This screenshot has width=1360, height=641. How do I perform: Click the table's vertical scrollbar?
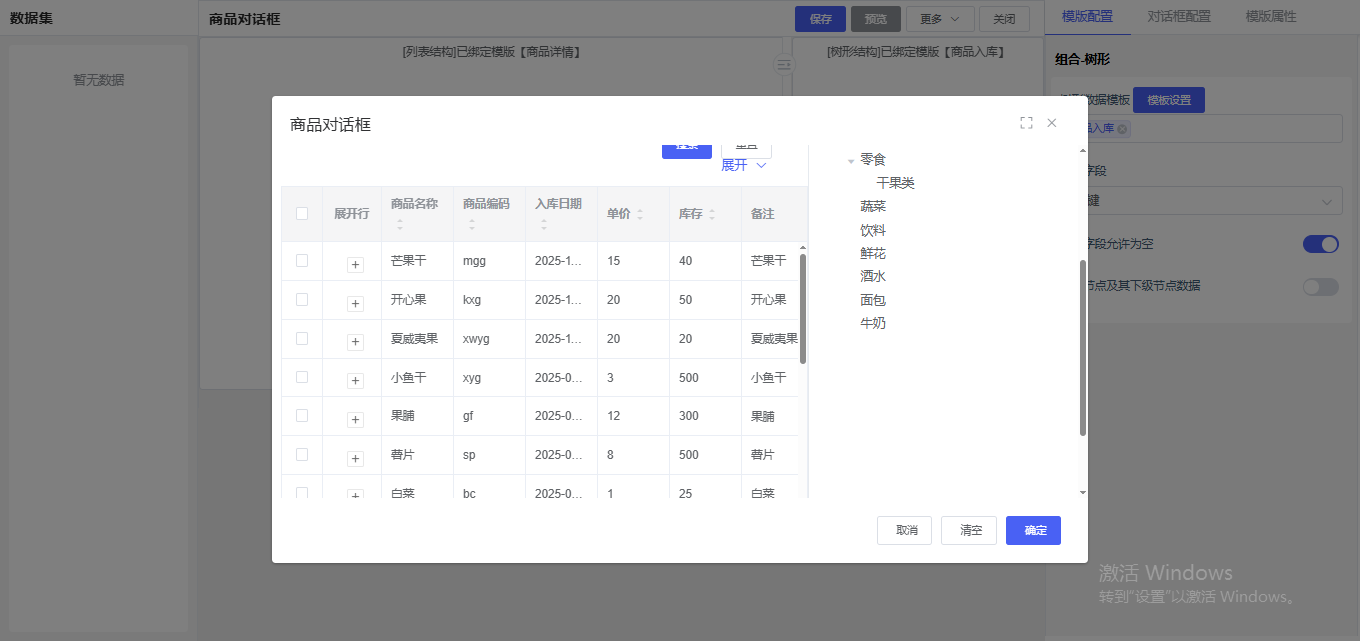coord(803,310)
